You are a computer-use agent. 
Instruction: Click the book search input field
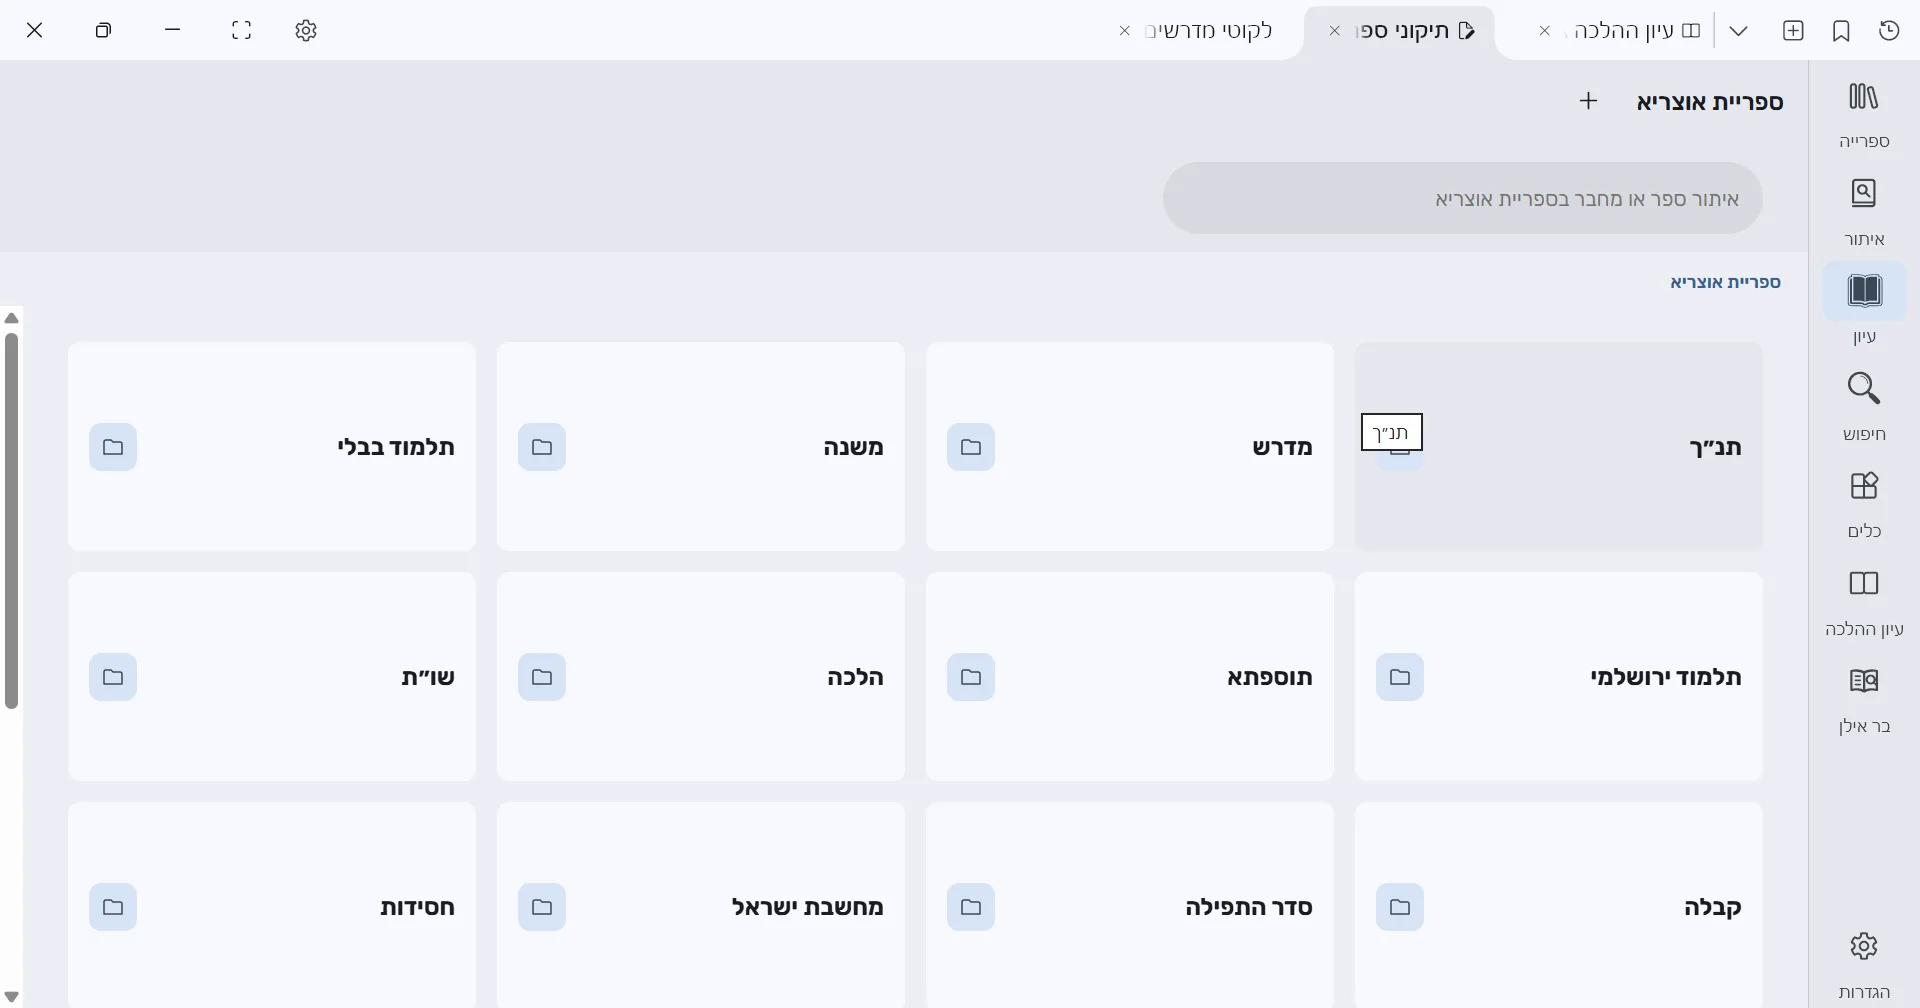tap(1462, 198)
